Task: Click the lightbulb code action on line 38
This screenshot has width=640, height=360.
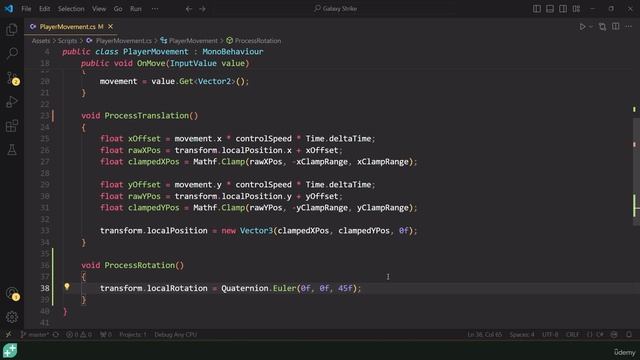Action: 67,287
